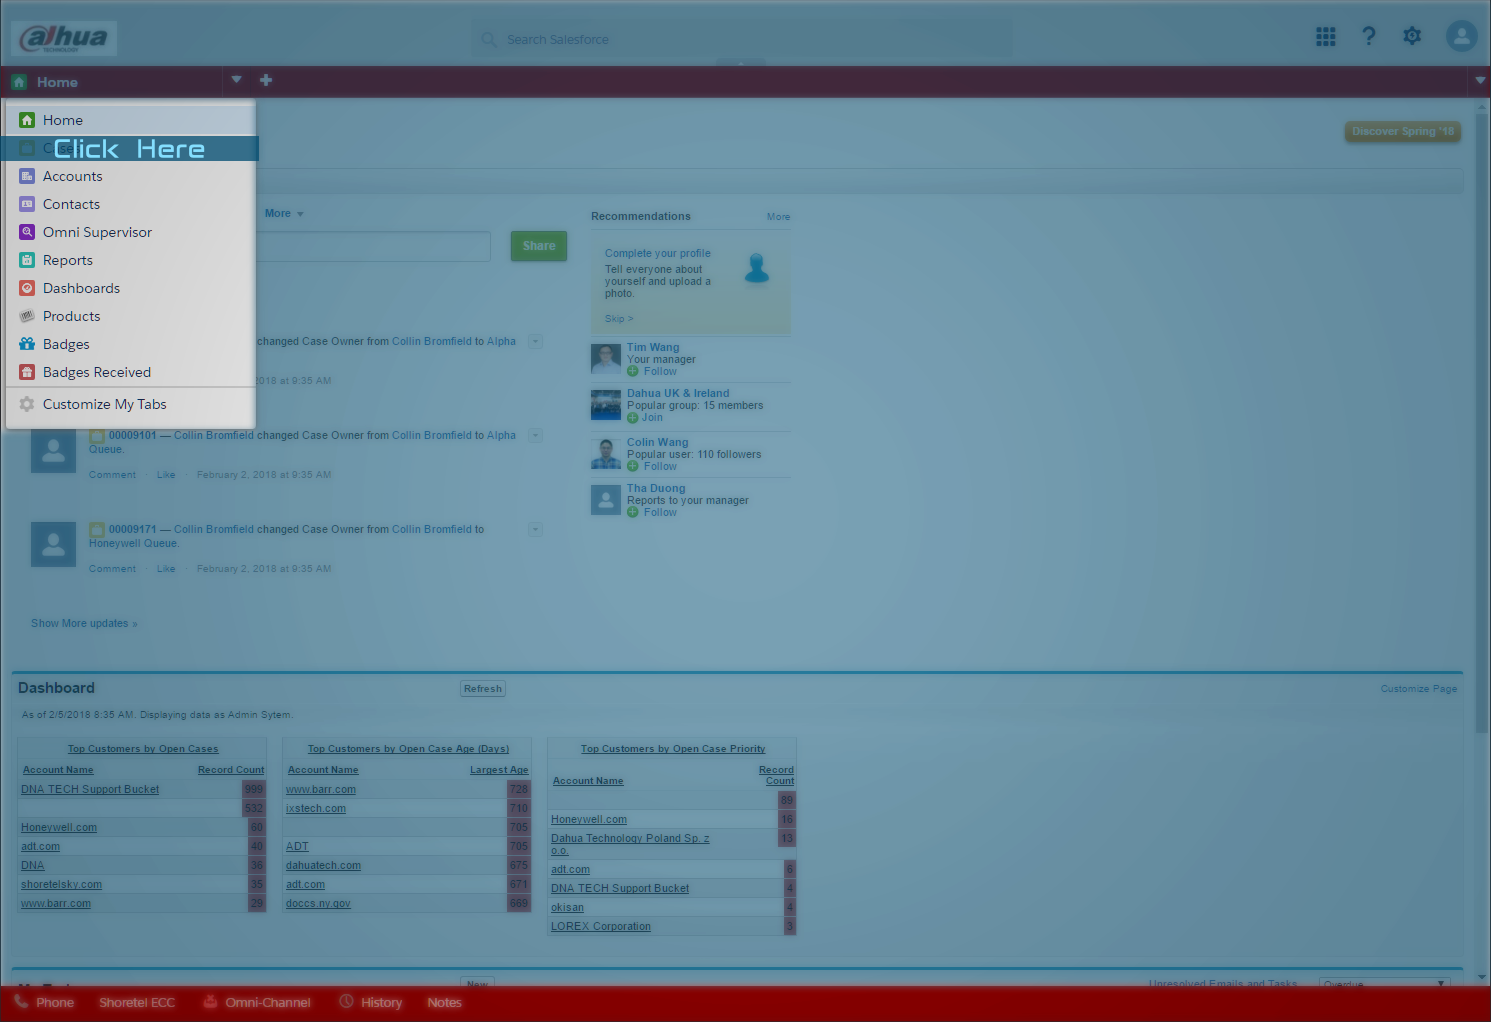Open Customize My Tabs
The height and width of the screenshot is (1022, 1491).
tap(131, 404)
